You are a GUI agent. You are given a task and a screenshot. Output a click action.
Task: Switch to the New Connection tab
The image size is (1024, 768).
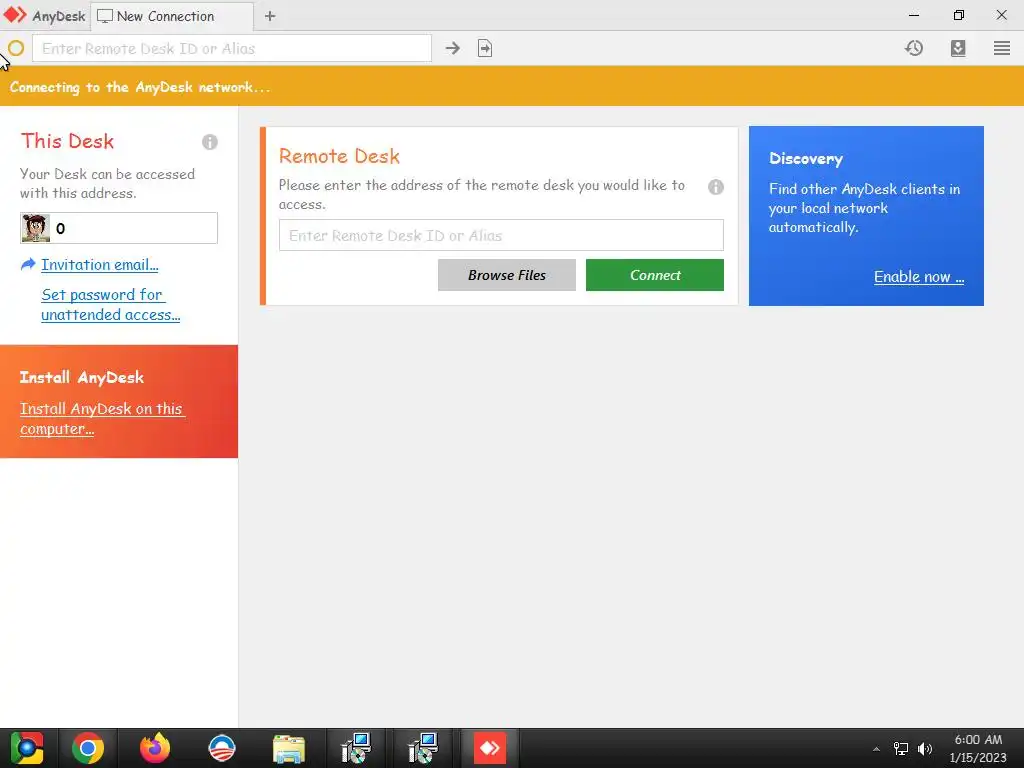point(171,16)
